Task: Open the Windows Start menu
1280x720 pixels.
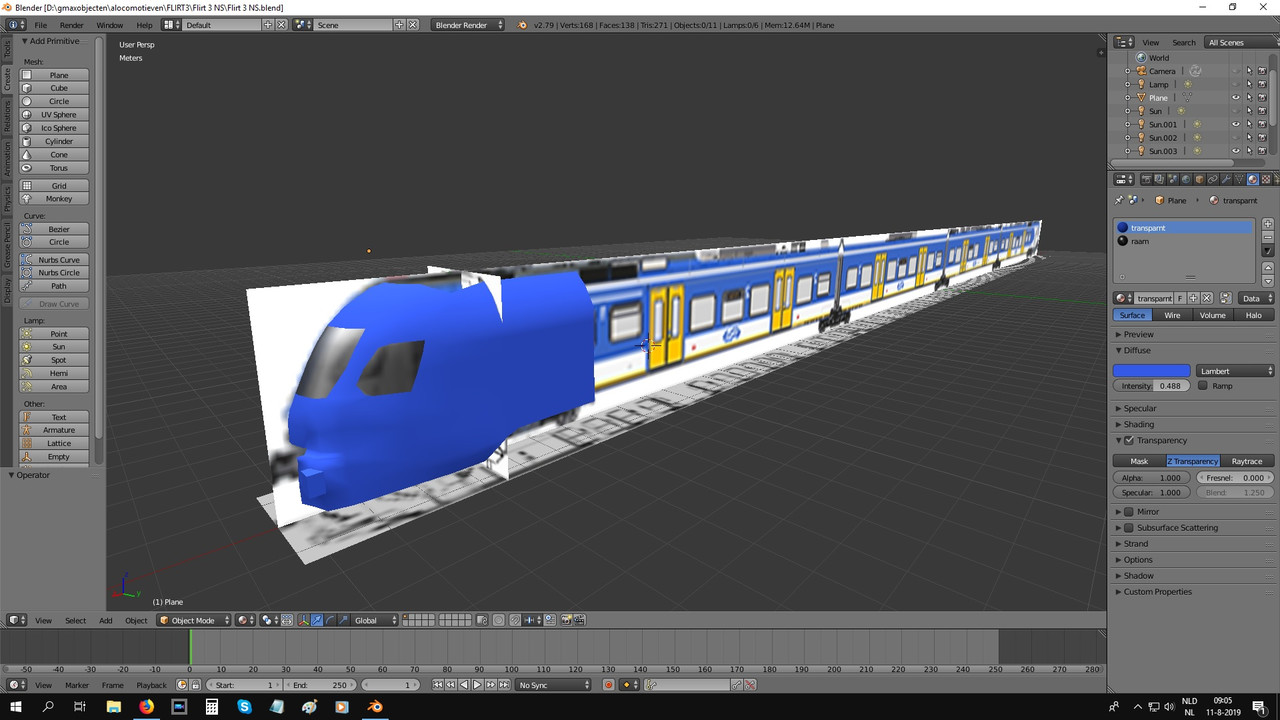Action: pos(16,706)
